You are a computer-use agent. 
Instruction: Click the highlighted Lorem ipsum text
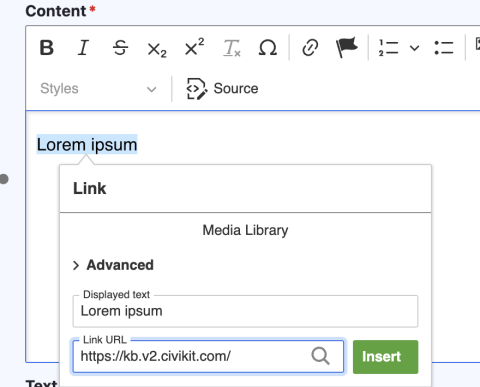click(87, 145)
